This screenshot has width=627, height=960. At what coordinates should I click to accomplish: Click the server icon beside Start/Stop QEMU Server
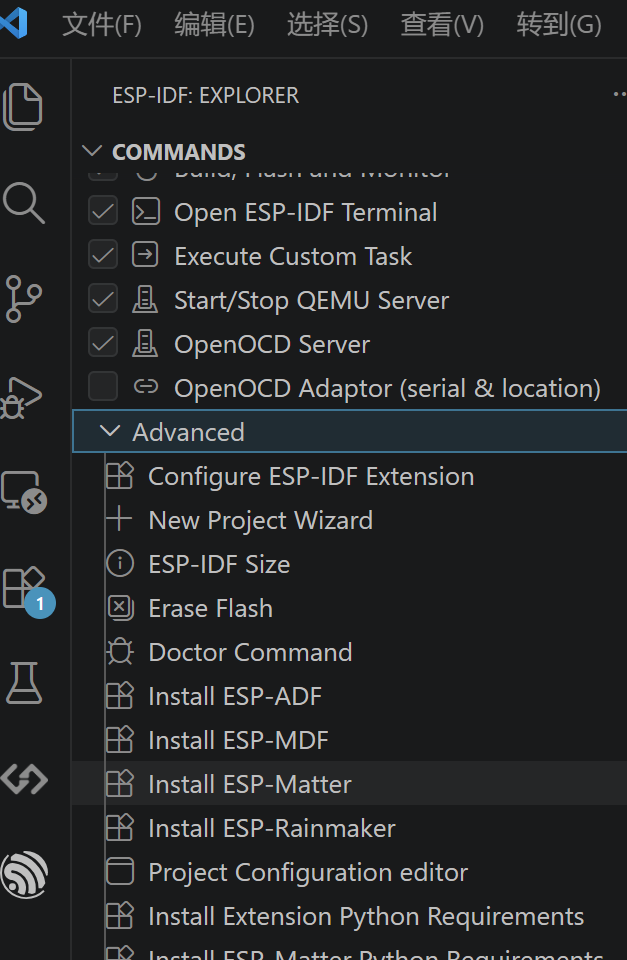(145, 300)
